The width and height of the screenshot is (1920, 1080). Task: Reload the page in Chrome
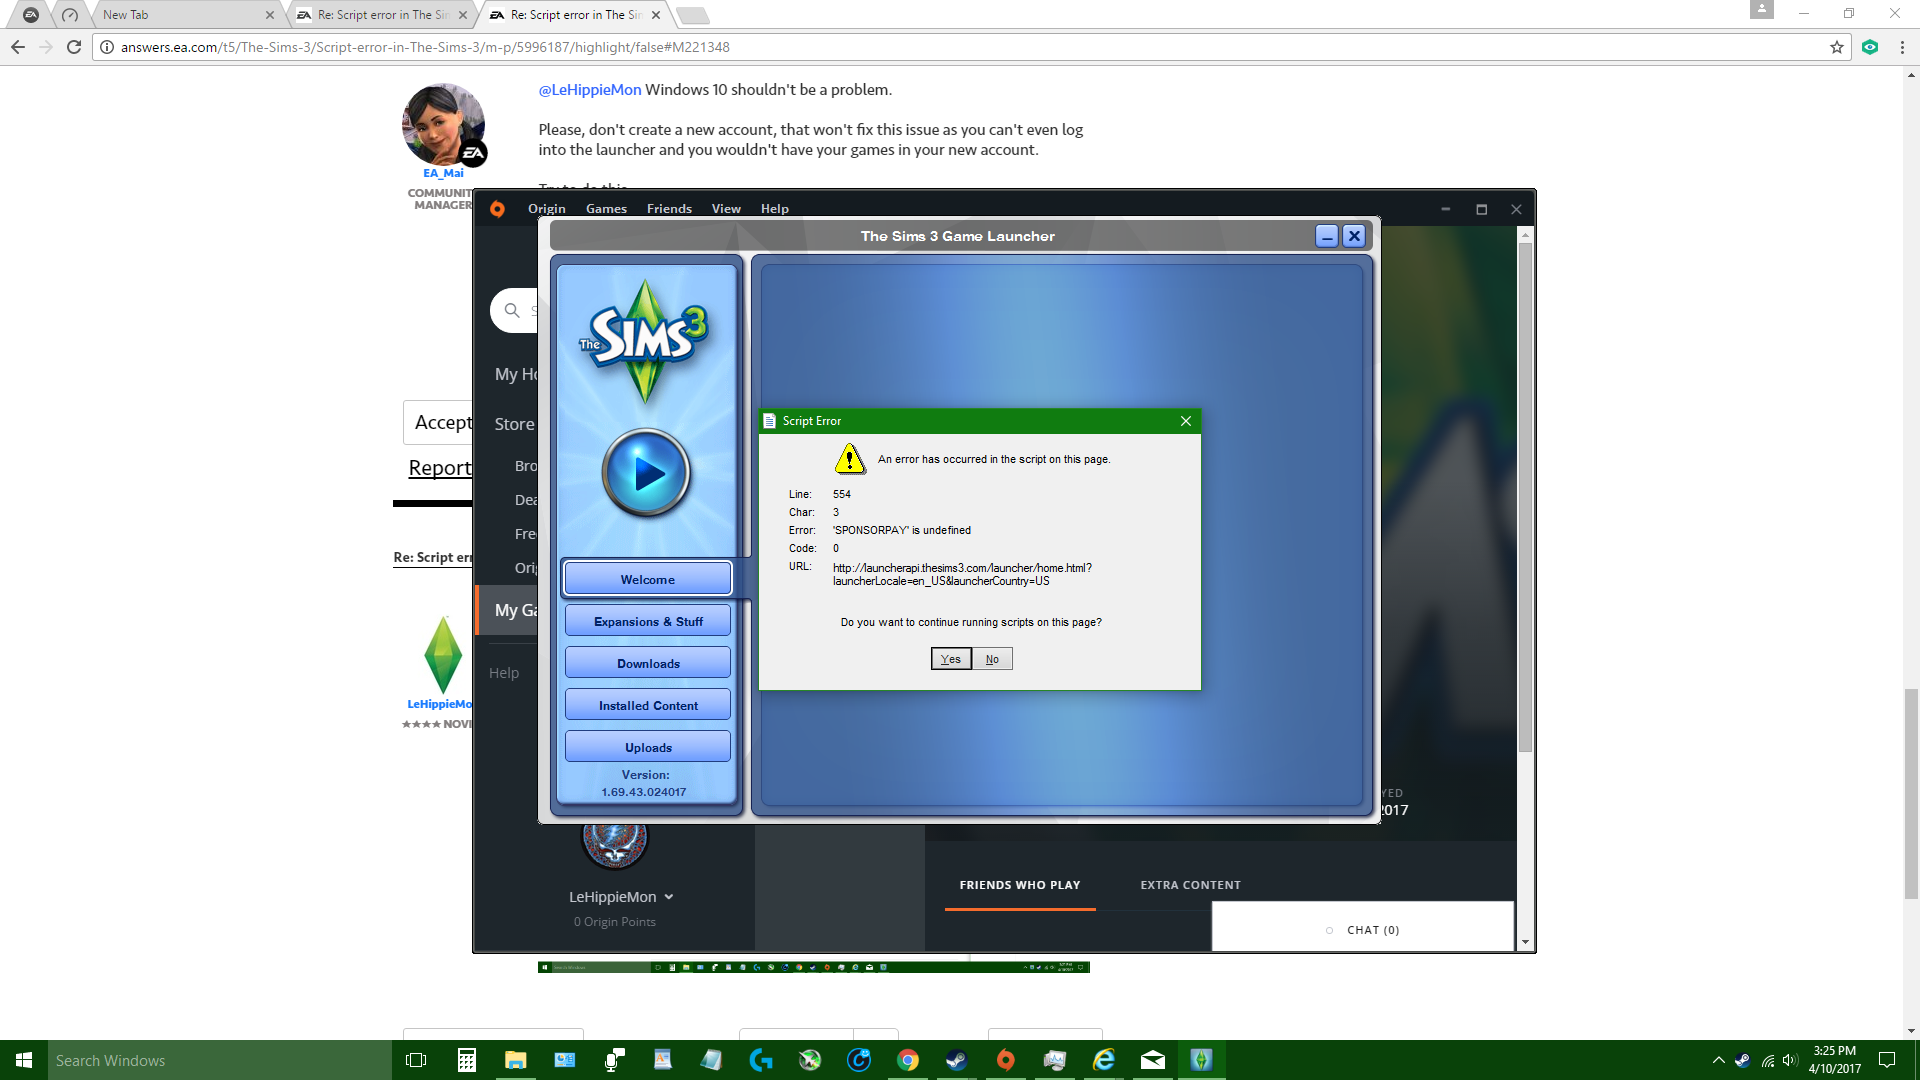pyautogui.click(x=74, y=47)
